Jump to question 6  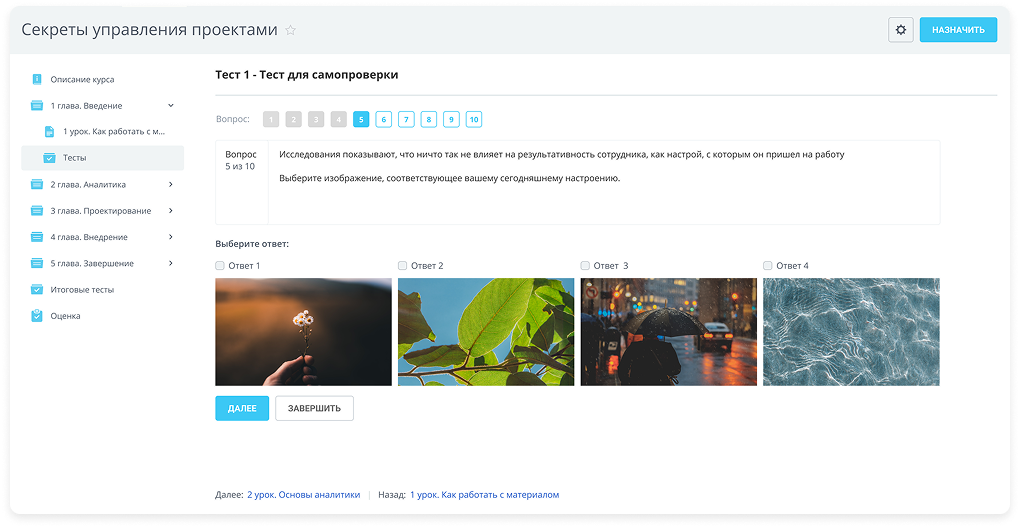tap(384, 119)
